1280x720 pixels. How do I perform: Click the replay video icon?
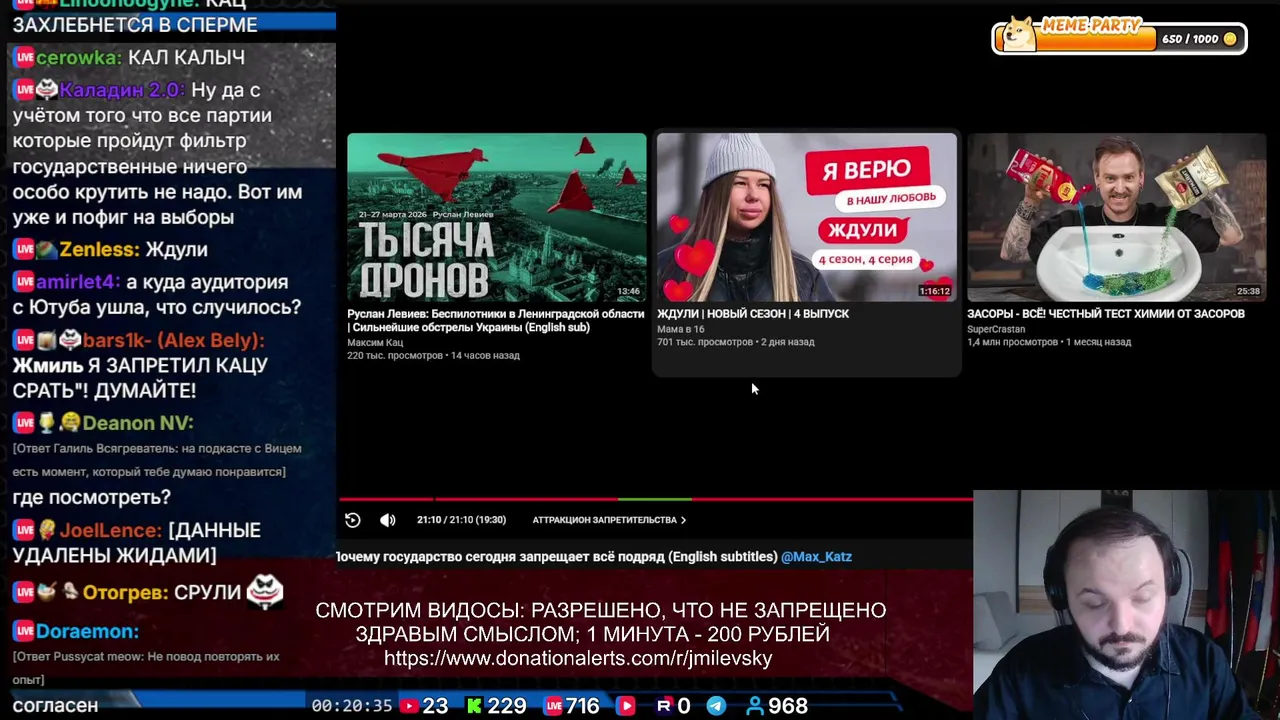(353, 520)
